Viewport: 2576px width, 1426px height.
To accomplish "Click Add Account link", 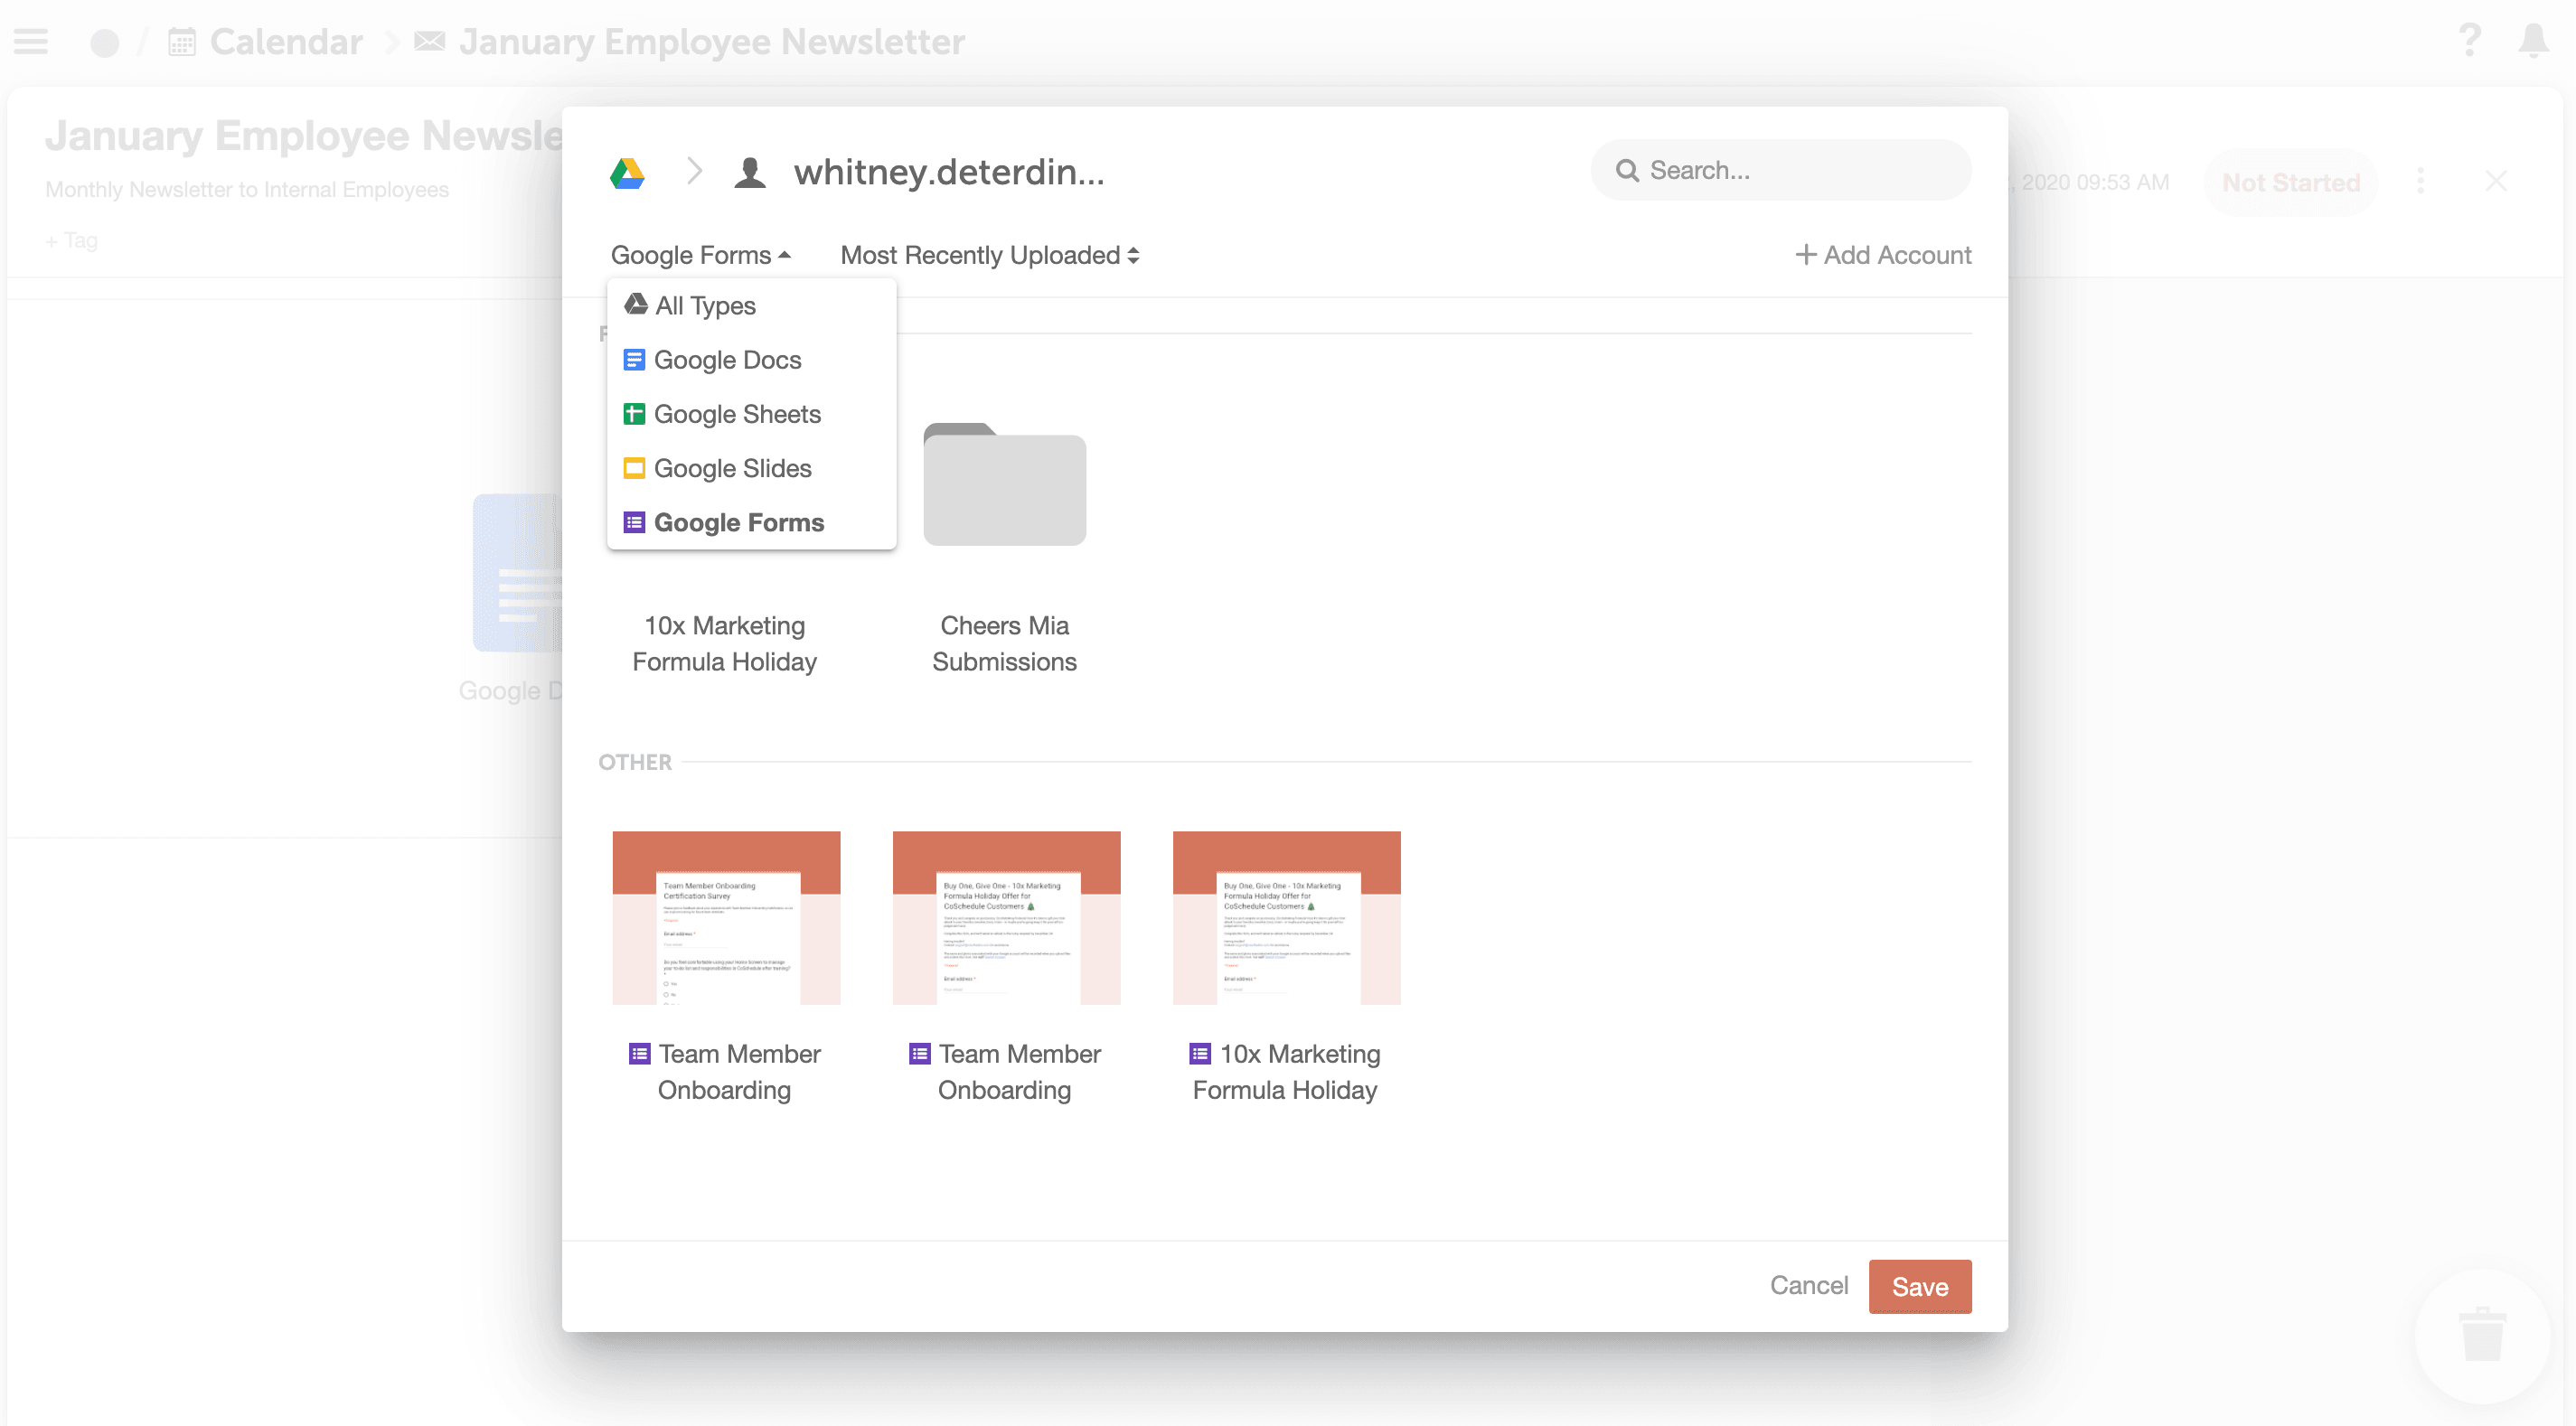I will coord(1883,255).
